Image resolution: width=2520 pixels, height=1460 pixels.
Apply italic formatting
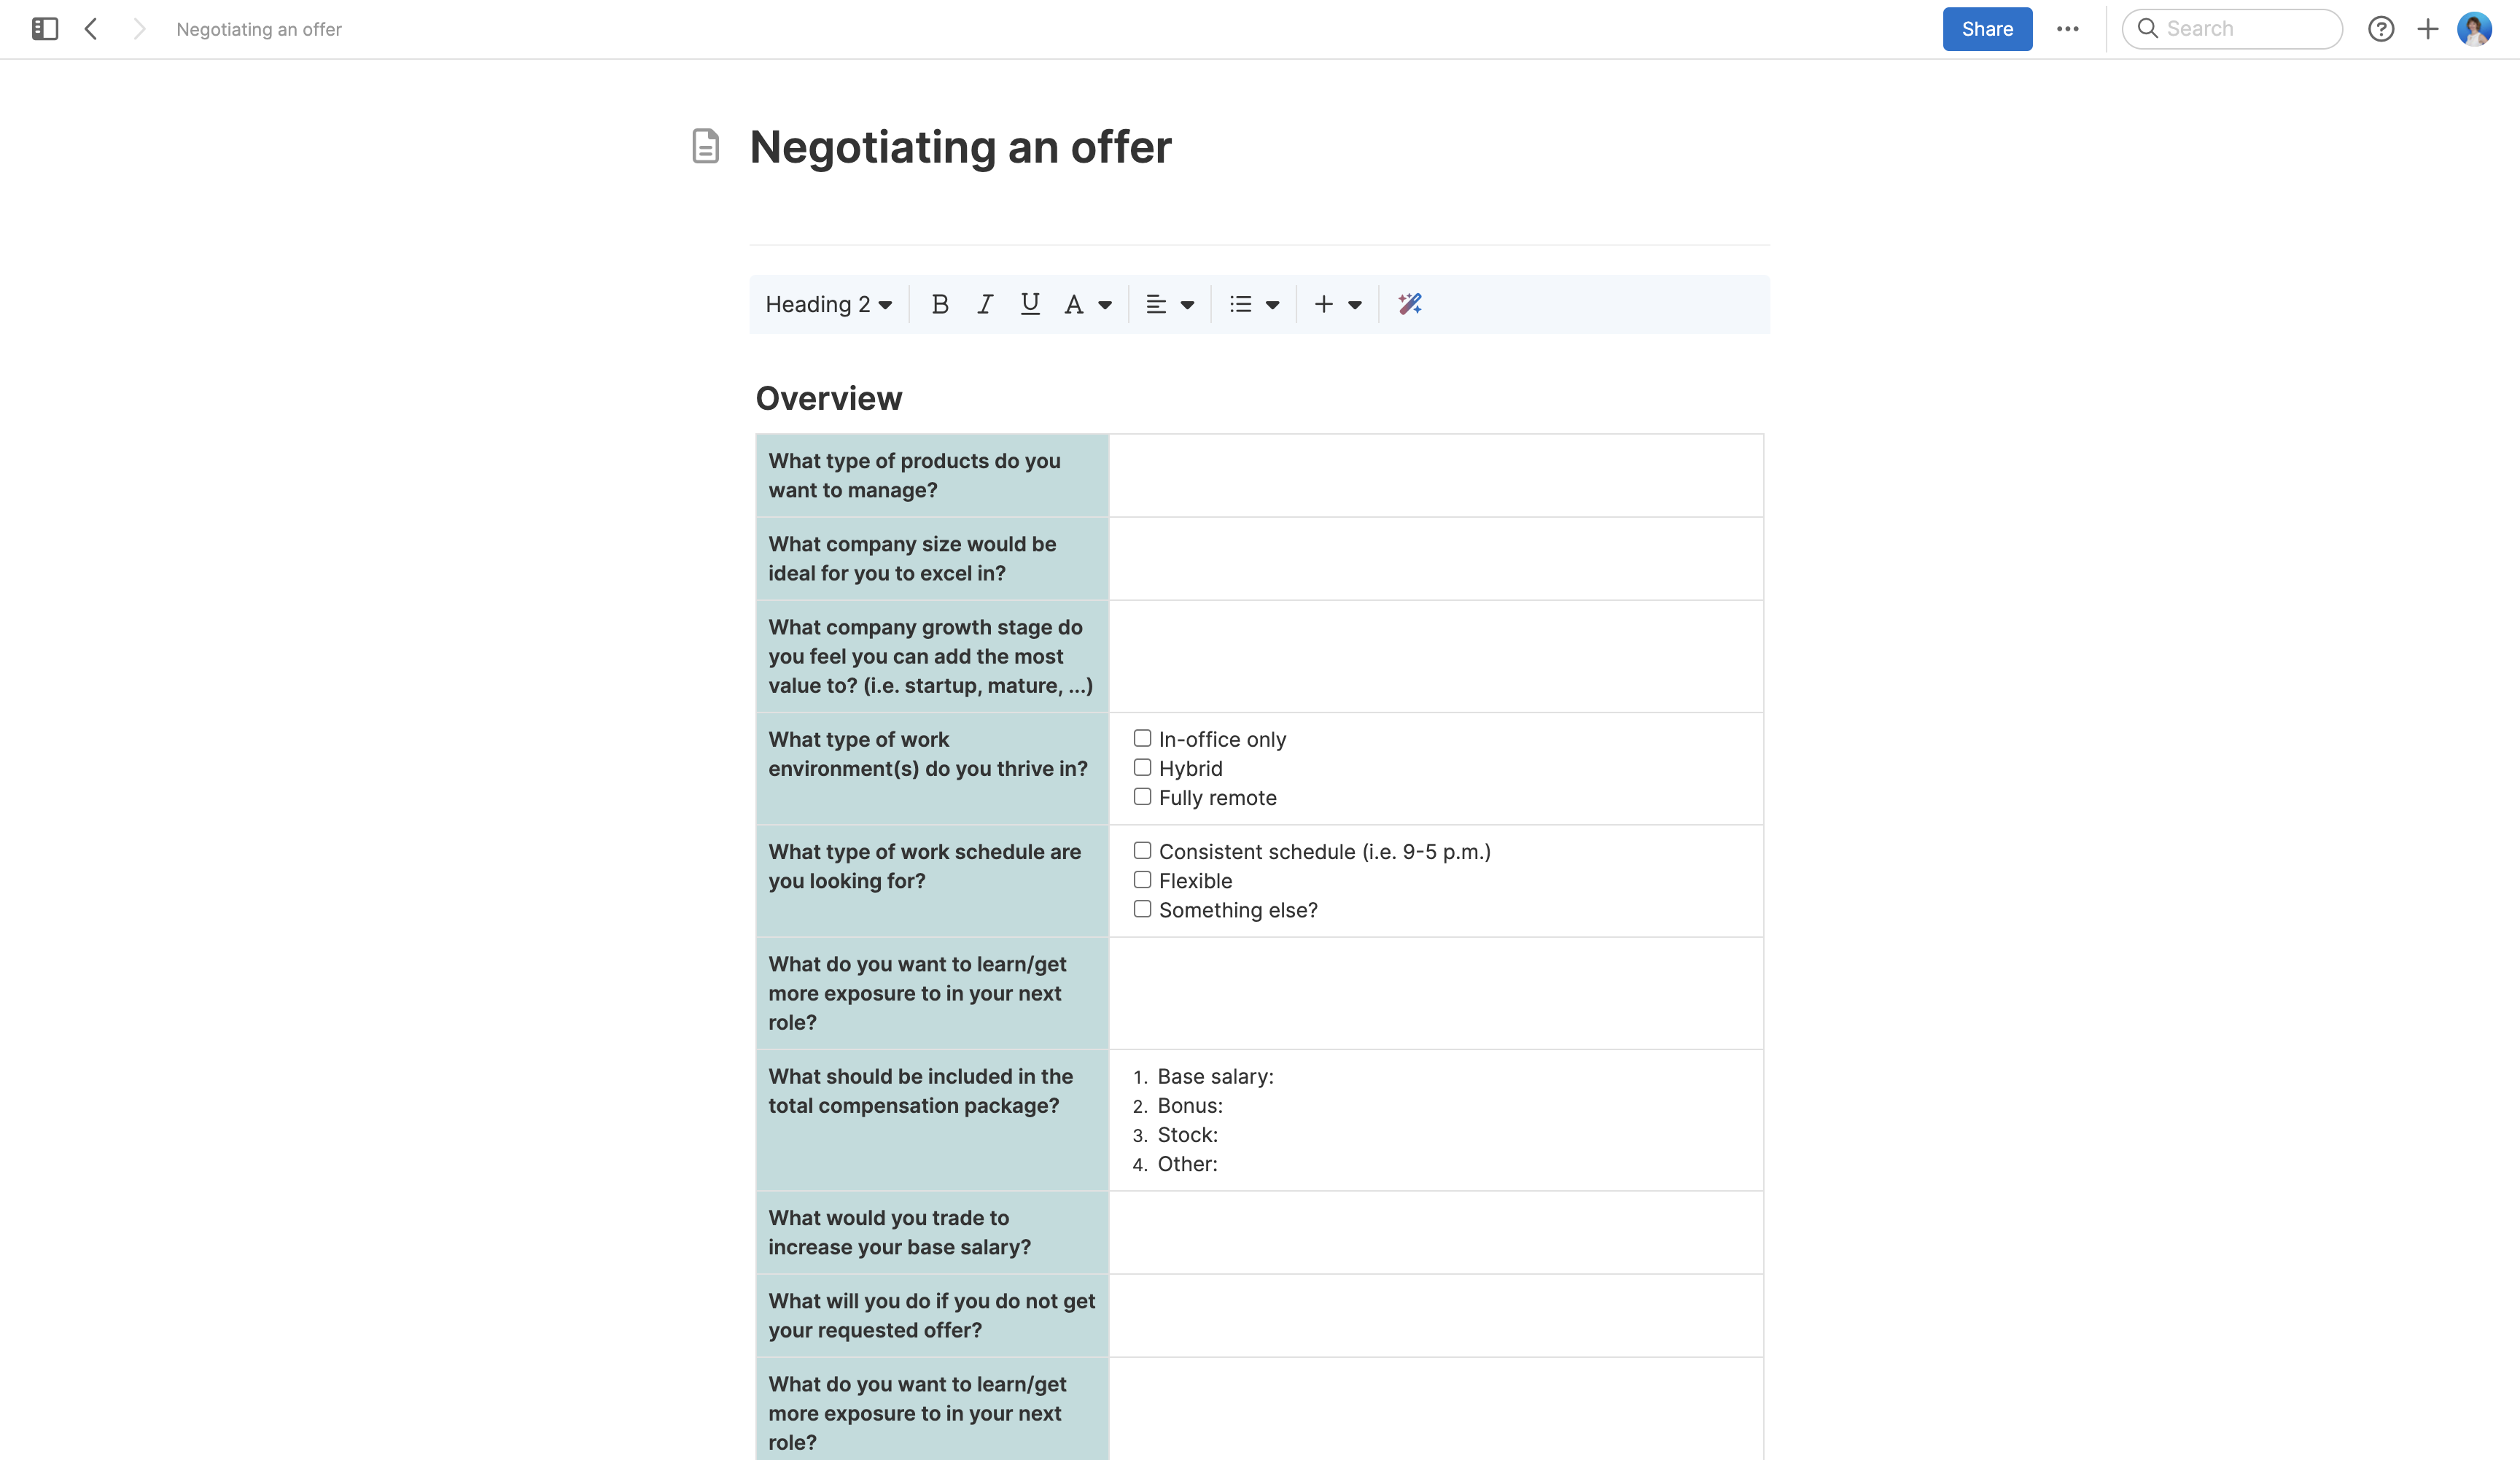tap(984, 304)
